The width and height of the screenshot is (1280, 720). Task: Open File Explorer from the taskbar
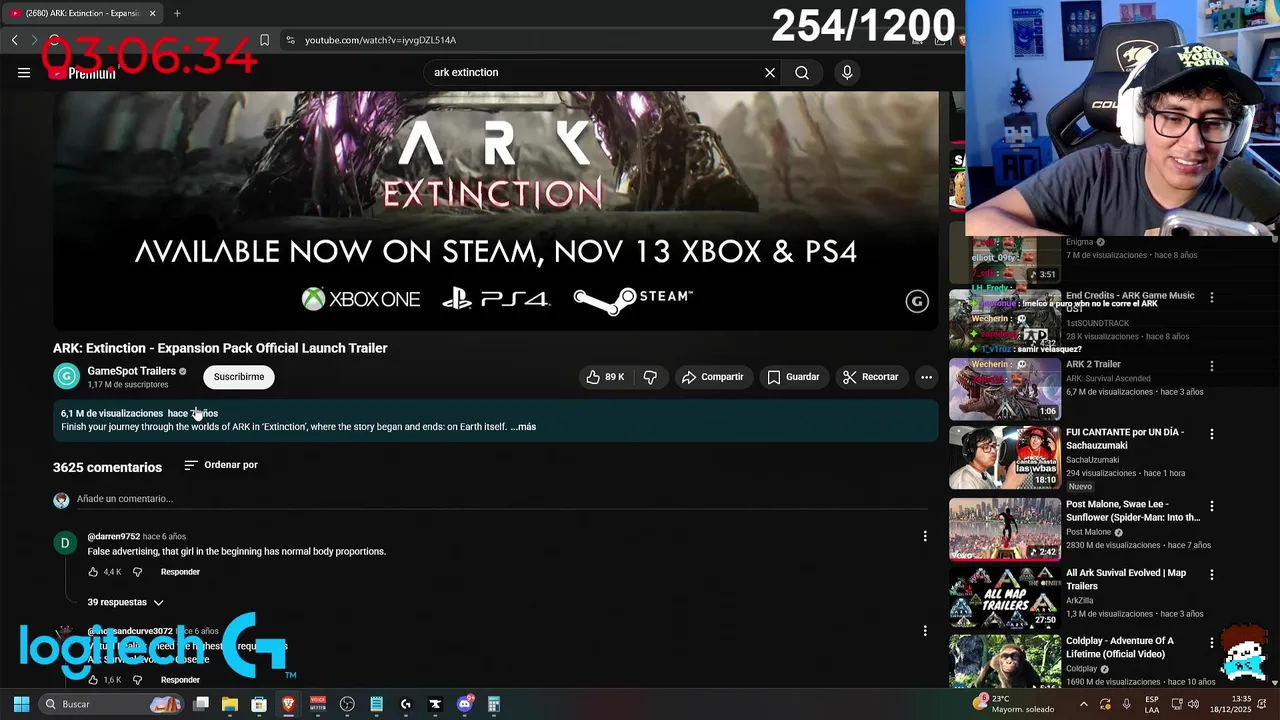click(230, 704)
